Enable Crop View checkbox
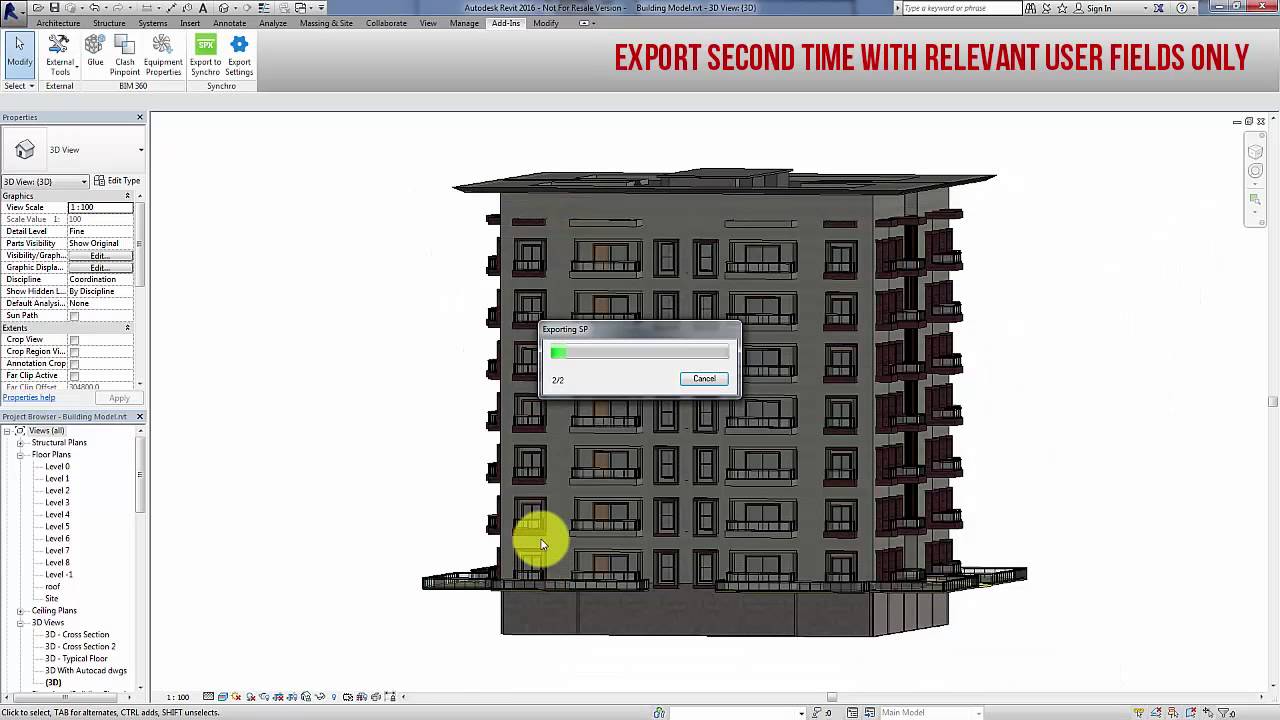 coord(74,340)
